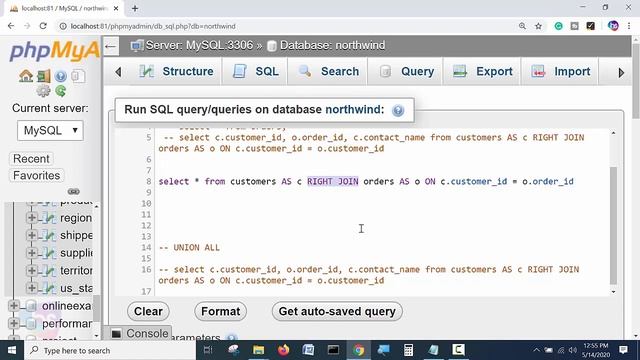Viewport: 640px width, 360px height.
Task: Open Windows Start menu
Action: point(12,350)
